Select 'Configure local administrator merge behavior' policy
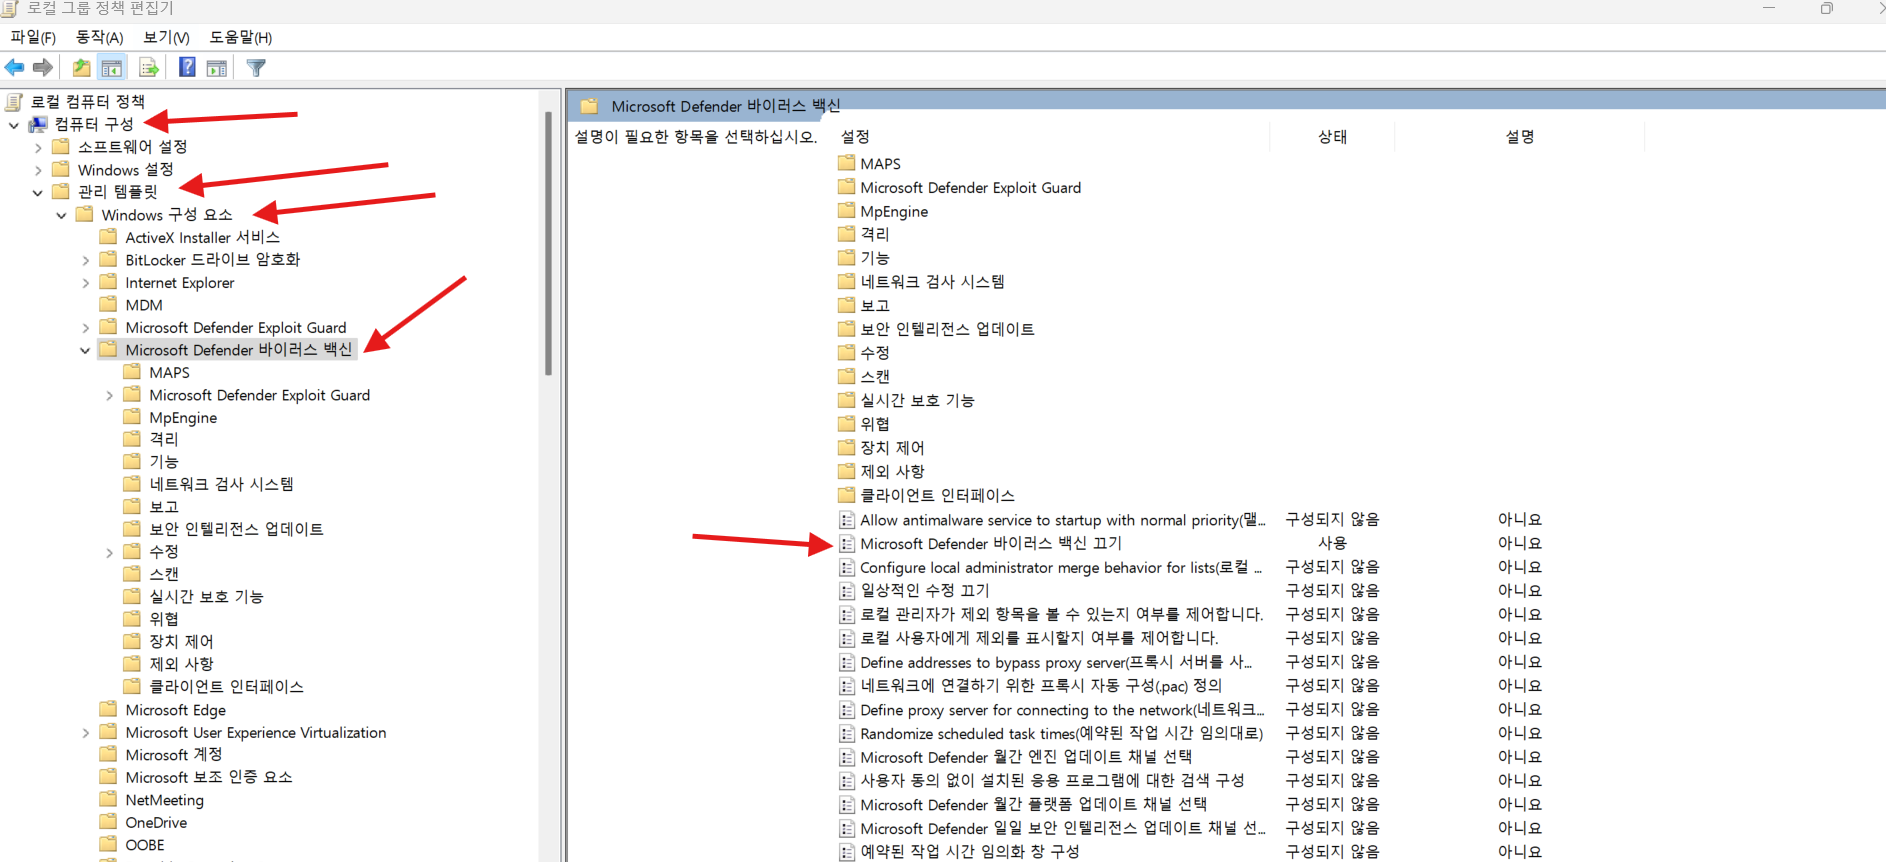 tap(1061, 567)
